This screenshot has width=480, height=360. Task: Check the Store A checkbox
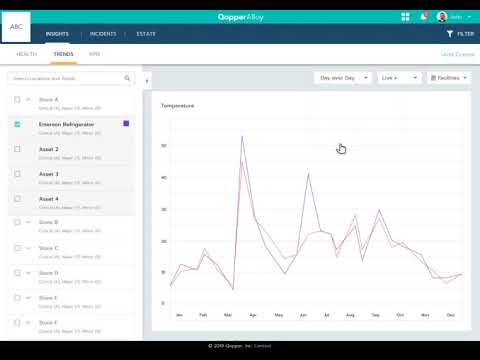click(17, 99)
